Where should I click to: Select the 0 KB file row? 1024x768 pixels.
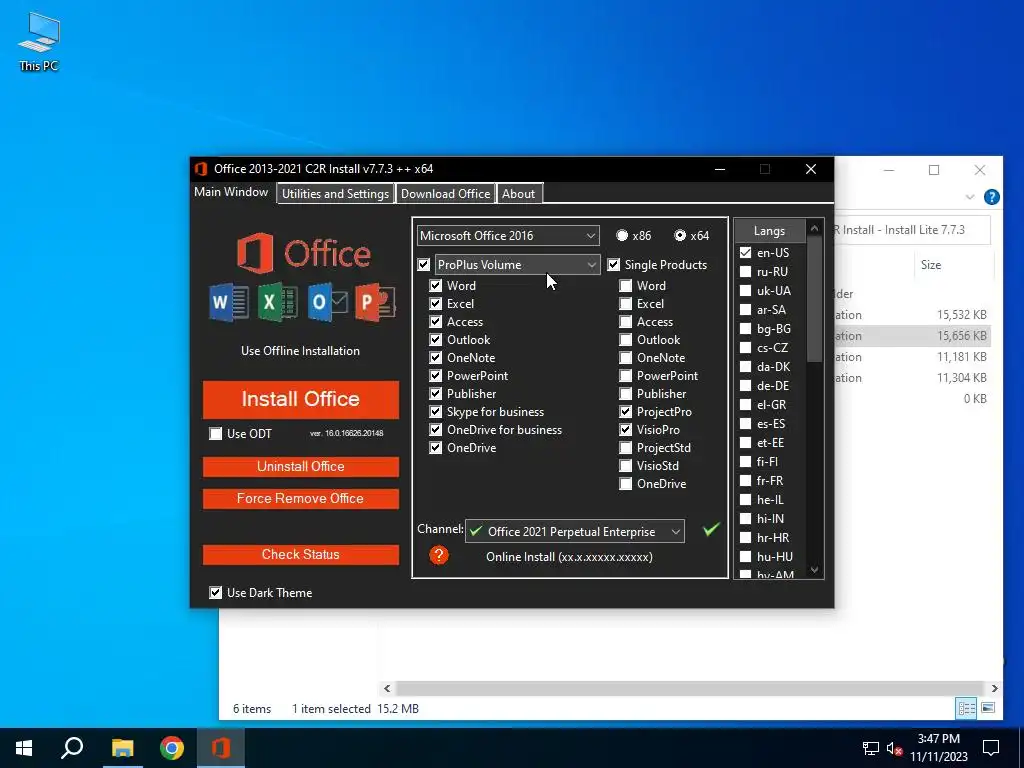(x=912, y=398)
